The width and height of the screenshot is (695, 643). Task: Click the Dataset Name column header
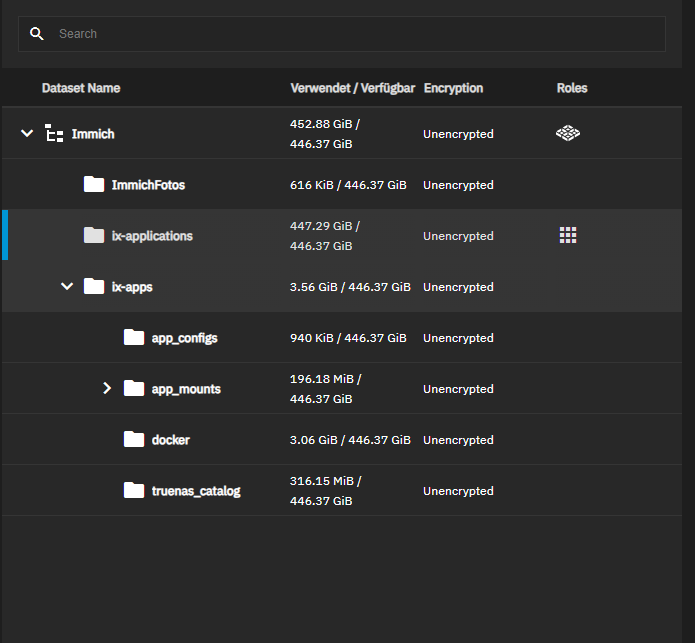point(81,88)
